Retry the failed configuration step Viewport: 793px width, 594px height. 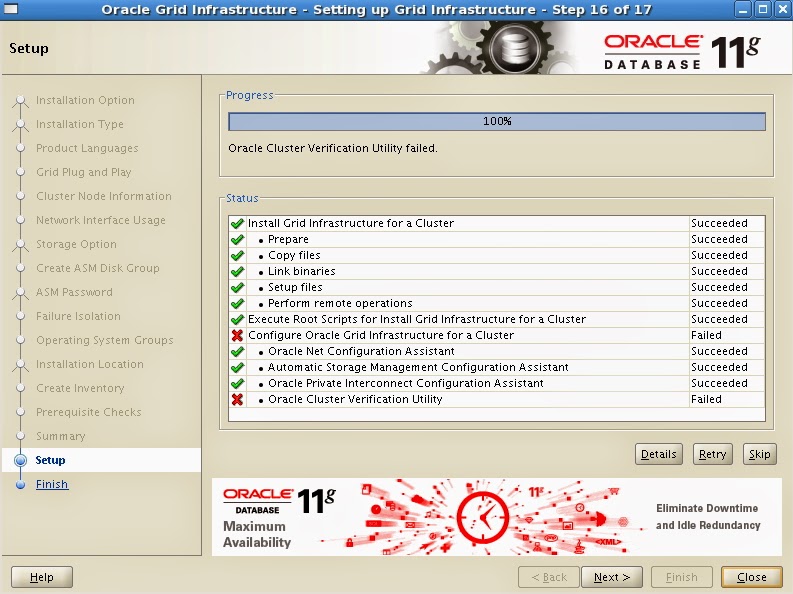(x=713, y=454)
